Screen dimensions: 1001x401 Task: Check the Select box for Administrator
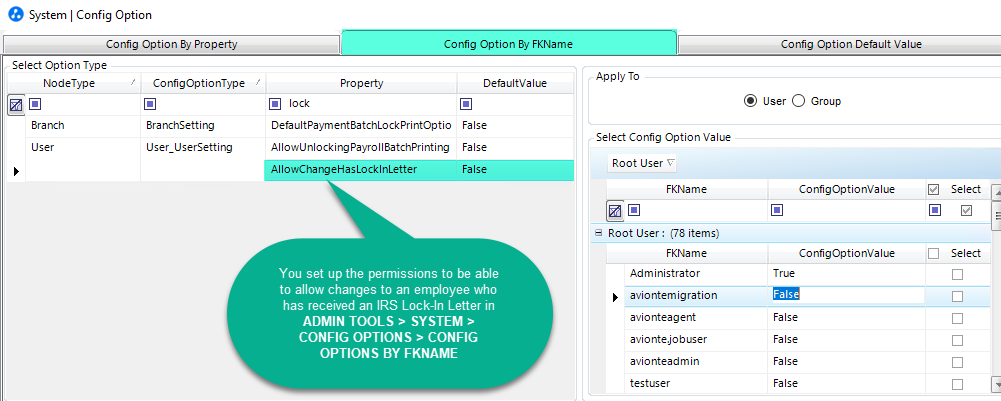click(958, 274)
